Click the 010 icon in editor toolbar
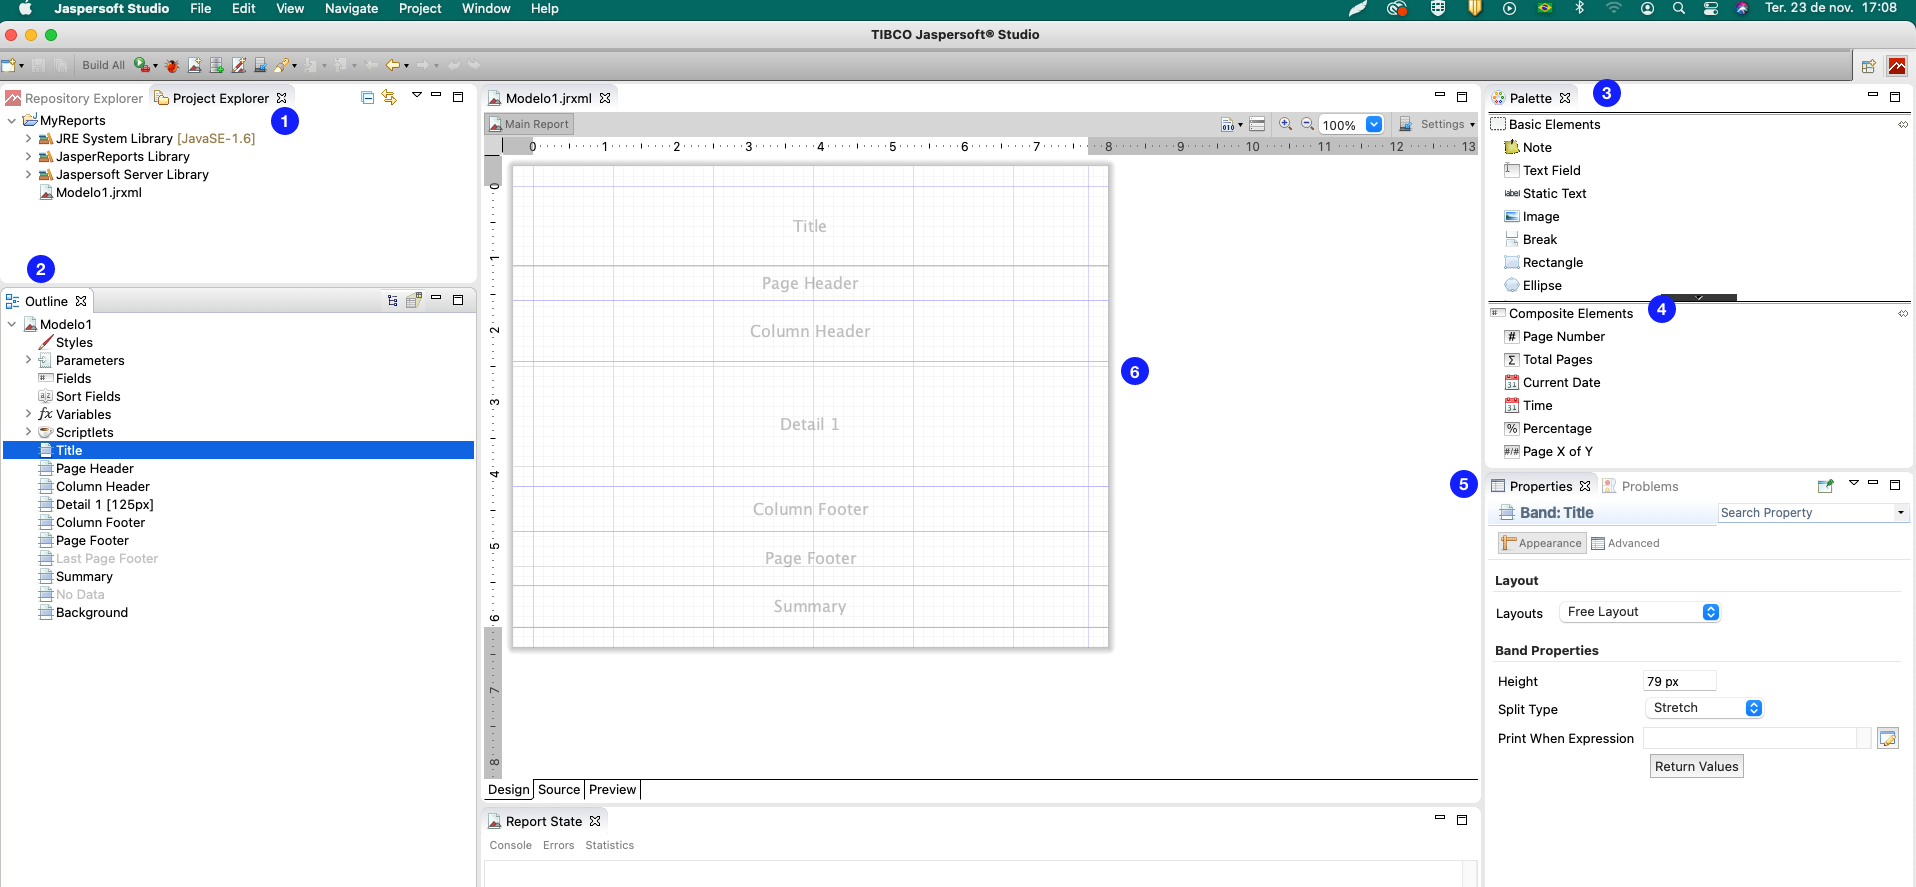 1228,124
